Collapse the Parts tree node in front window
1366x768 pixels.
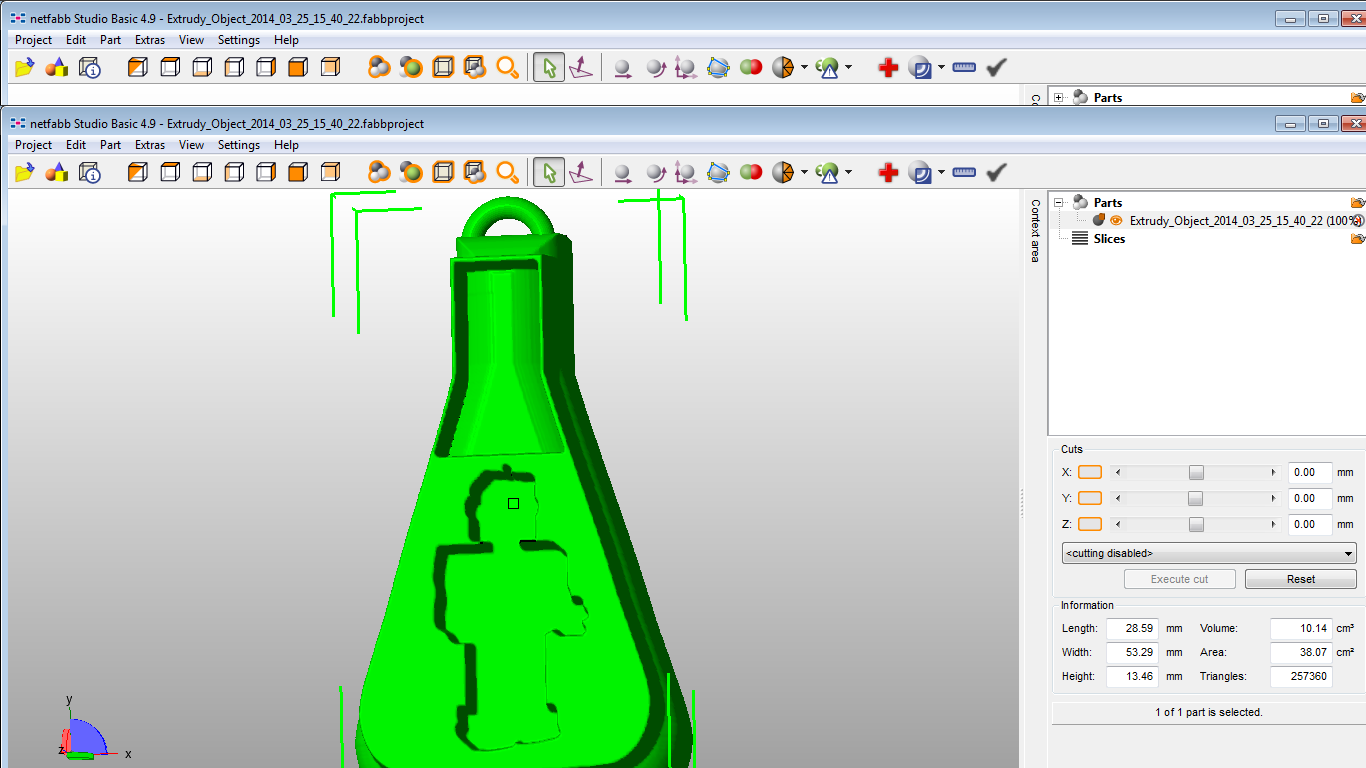click(1059, 202)
